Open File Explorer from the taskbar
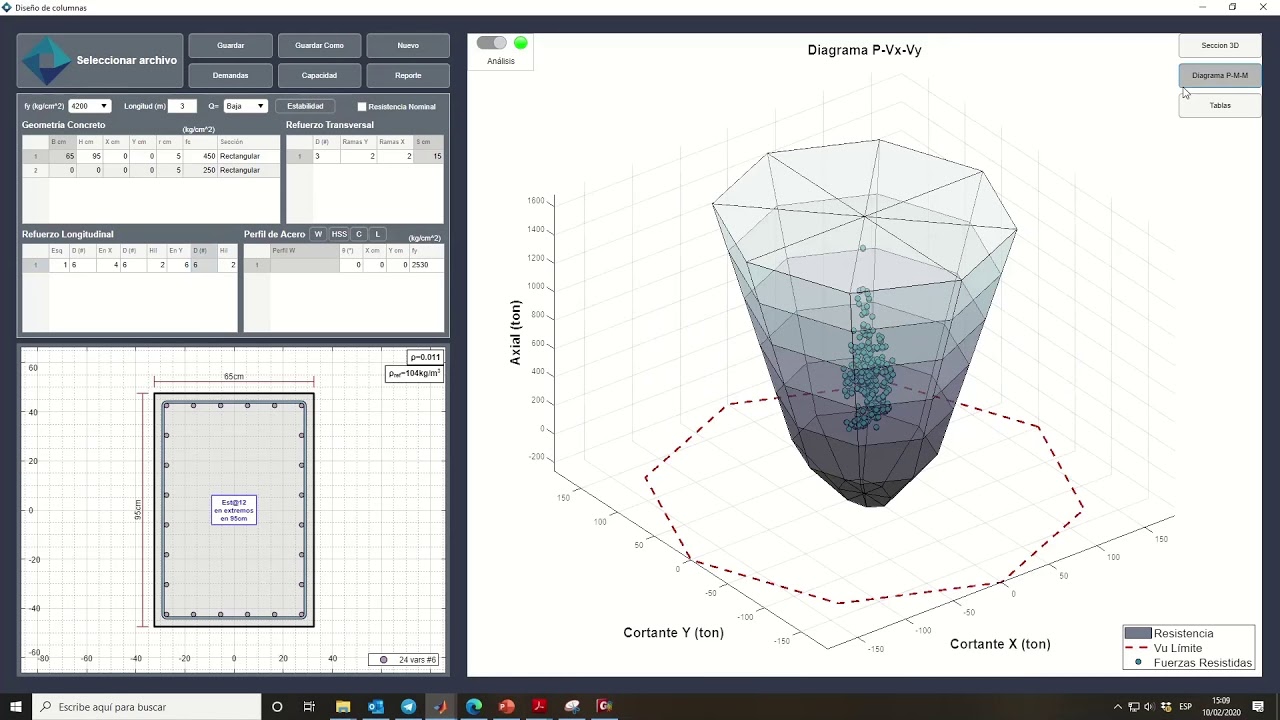The image size is (1280, 720). click(x=343, y=707)
